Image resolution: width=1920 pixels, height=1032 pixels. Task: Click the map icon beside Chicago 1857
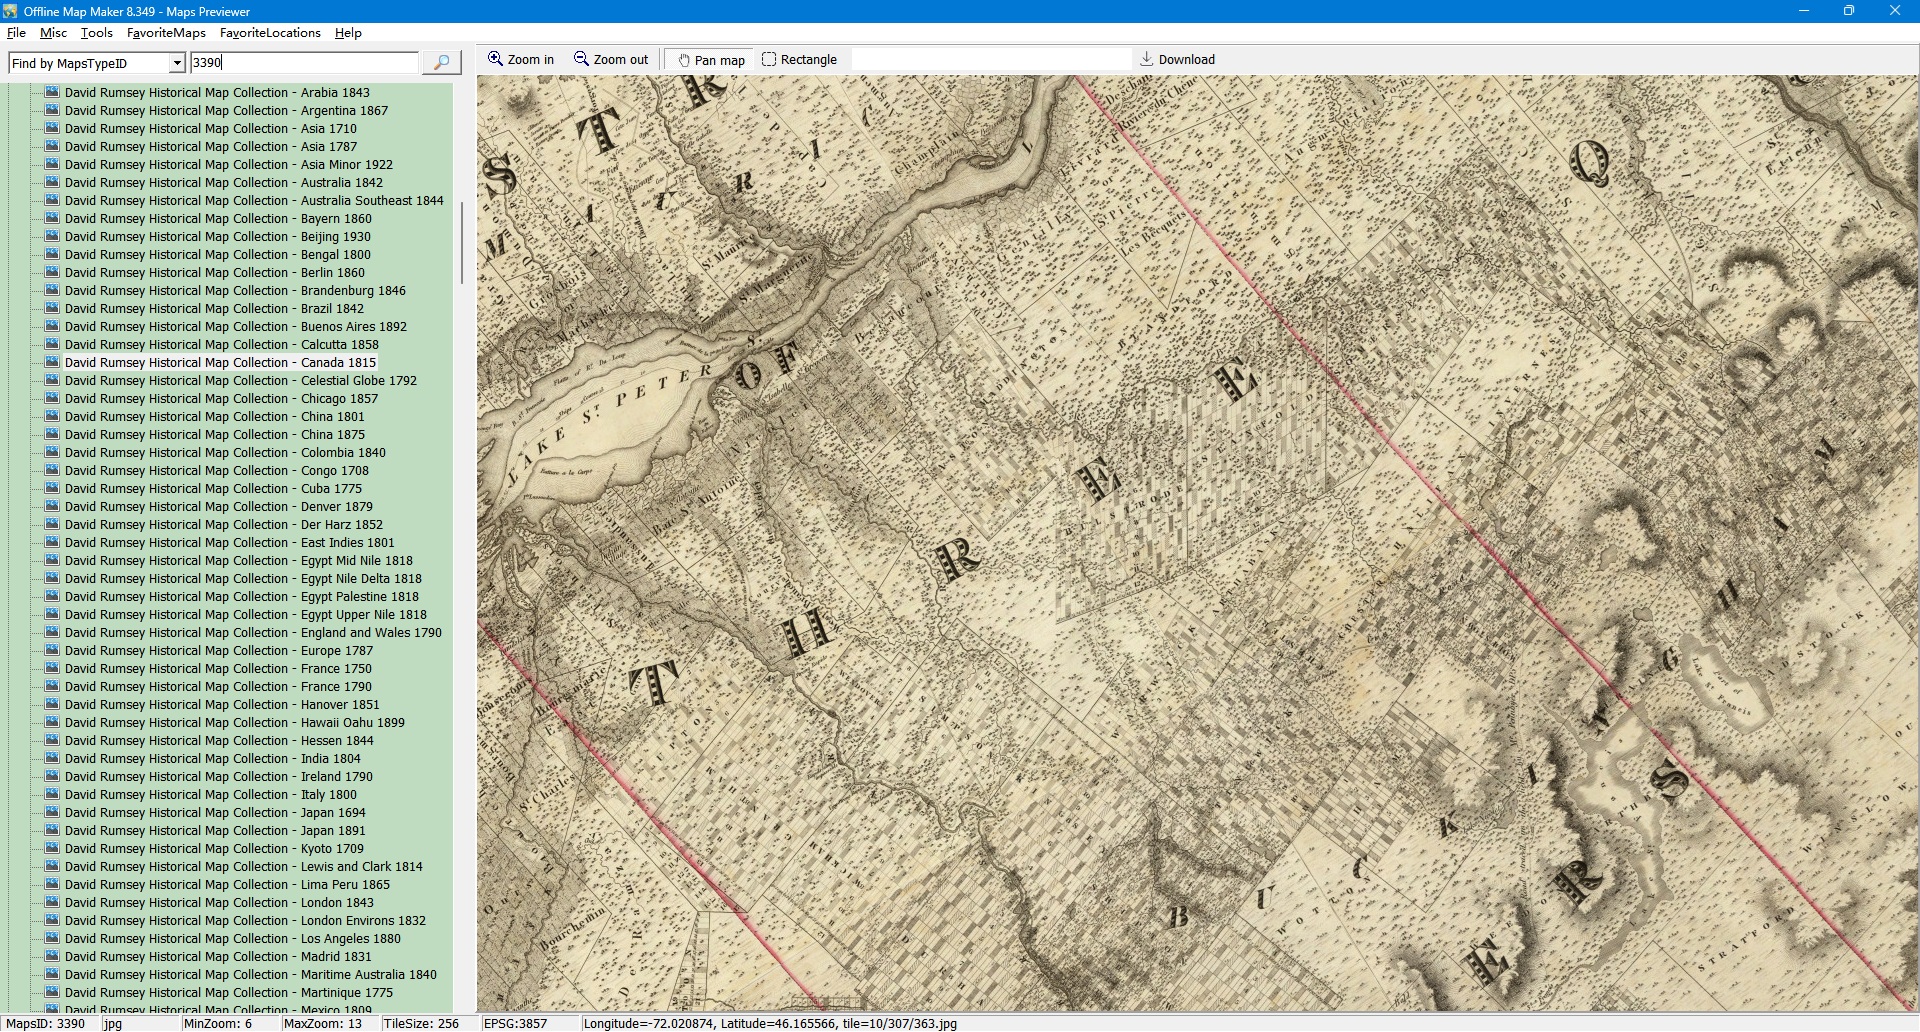pyautogui.click(x=53, y=399)
